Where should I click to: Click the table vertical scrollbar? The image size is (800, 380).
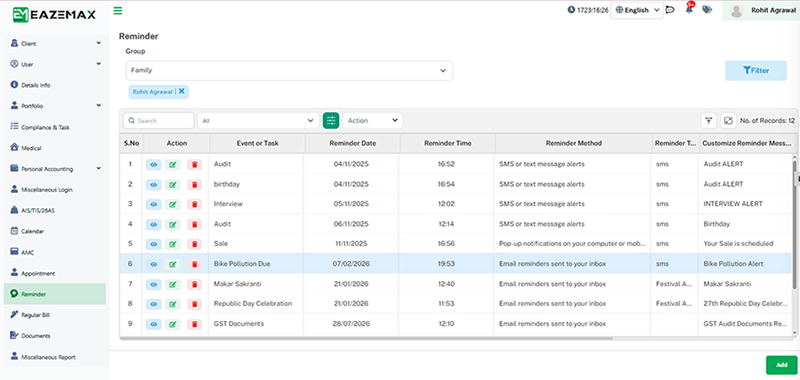click(794, 224)
